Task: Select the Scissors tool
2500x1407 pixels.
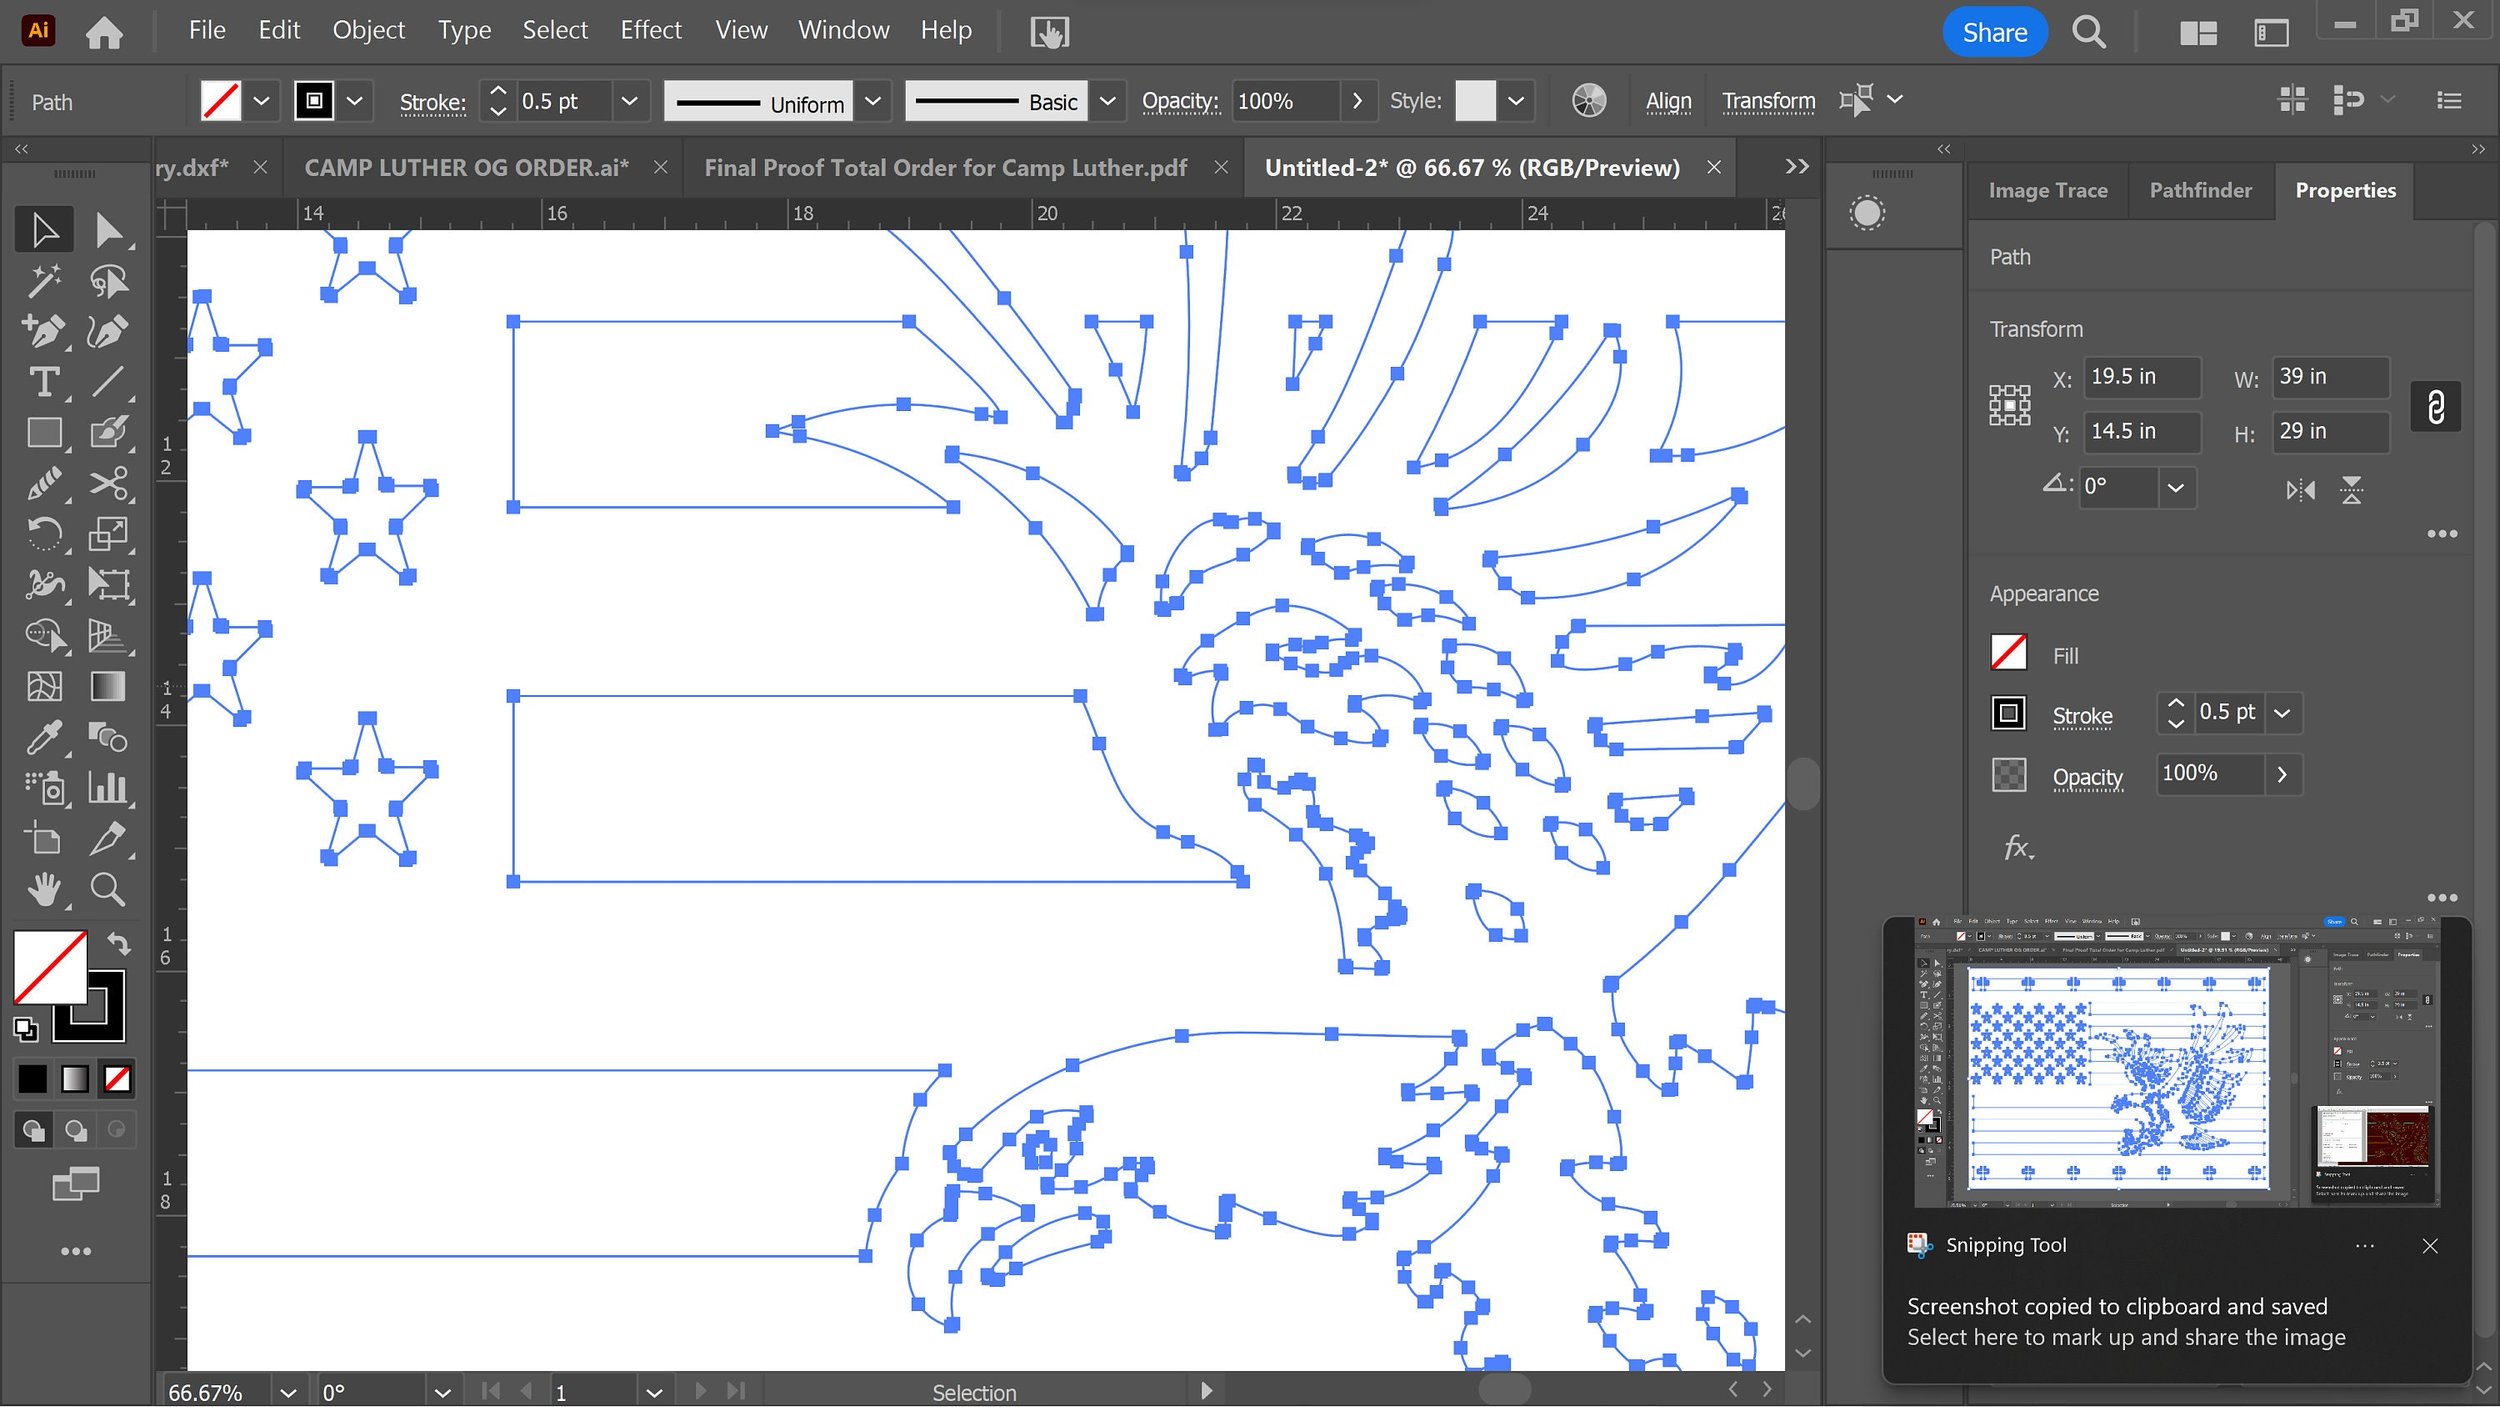Action: coord(108,483)
